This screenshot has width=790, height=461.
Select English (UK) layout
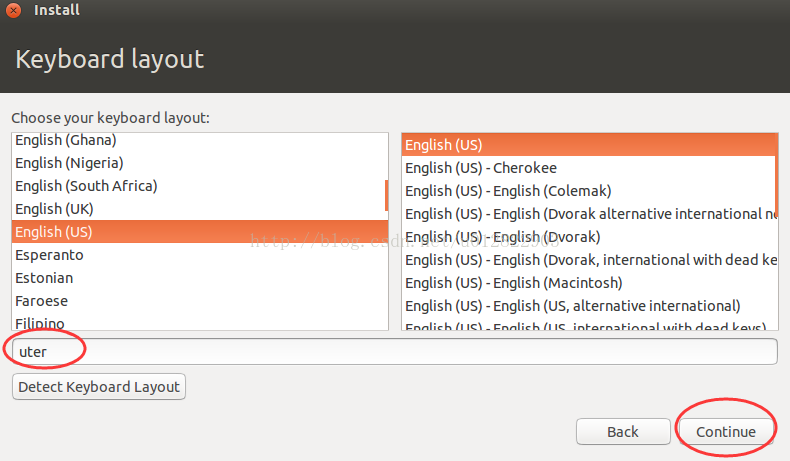click(x=53, y=209)
